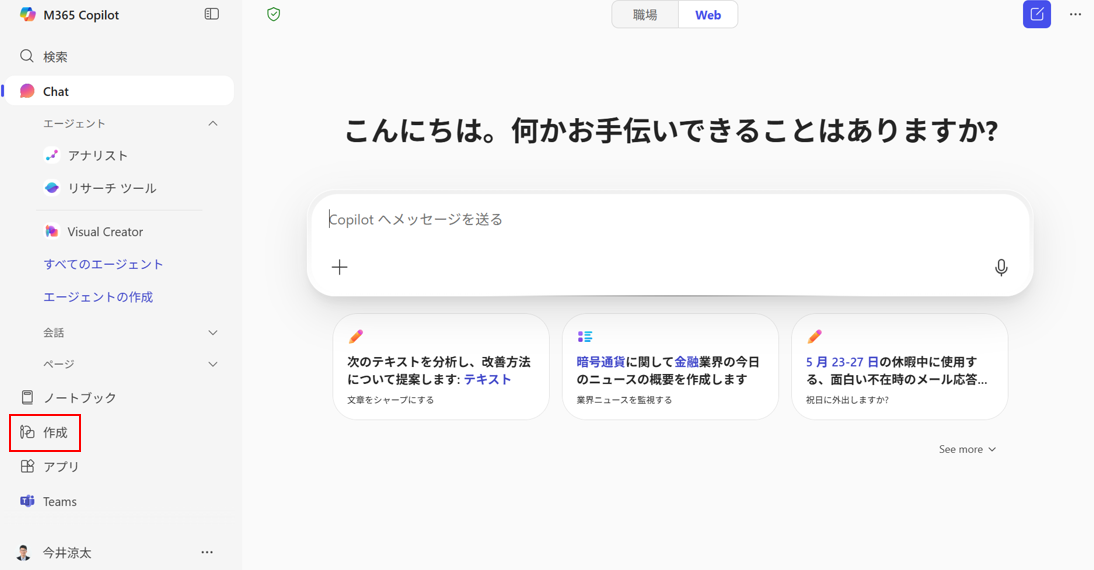Click list icon on 暗号通貨 card
This screenshot has height=570, width=1094.
tap(585, 336)
